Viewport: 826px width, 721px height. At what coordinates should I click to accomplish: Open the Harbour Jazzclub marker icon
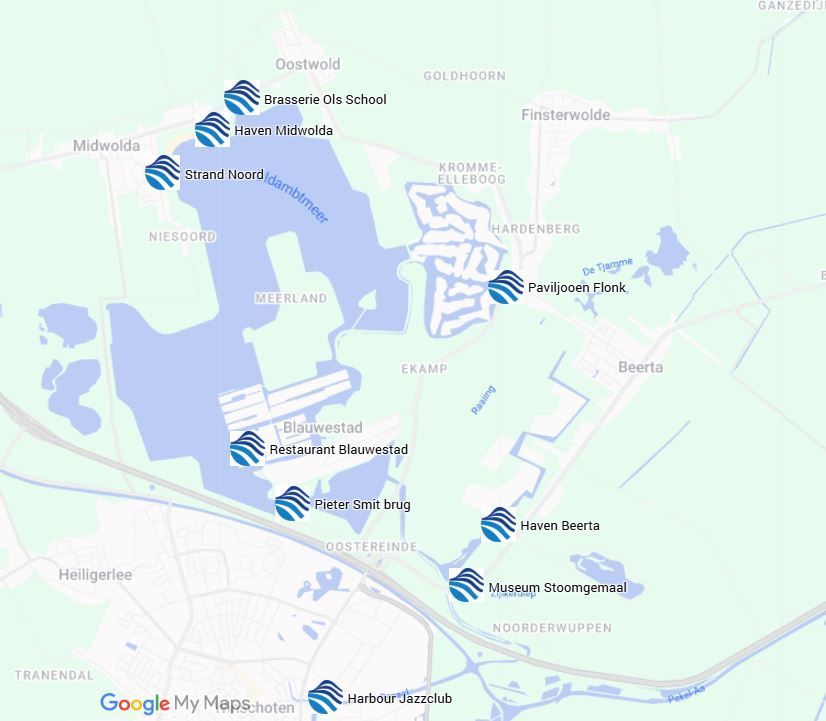coord(325,697)
